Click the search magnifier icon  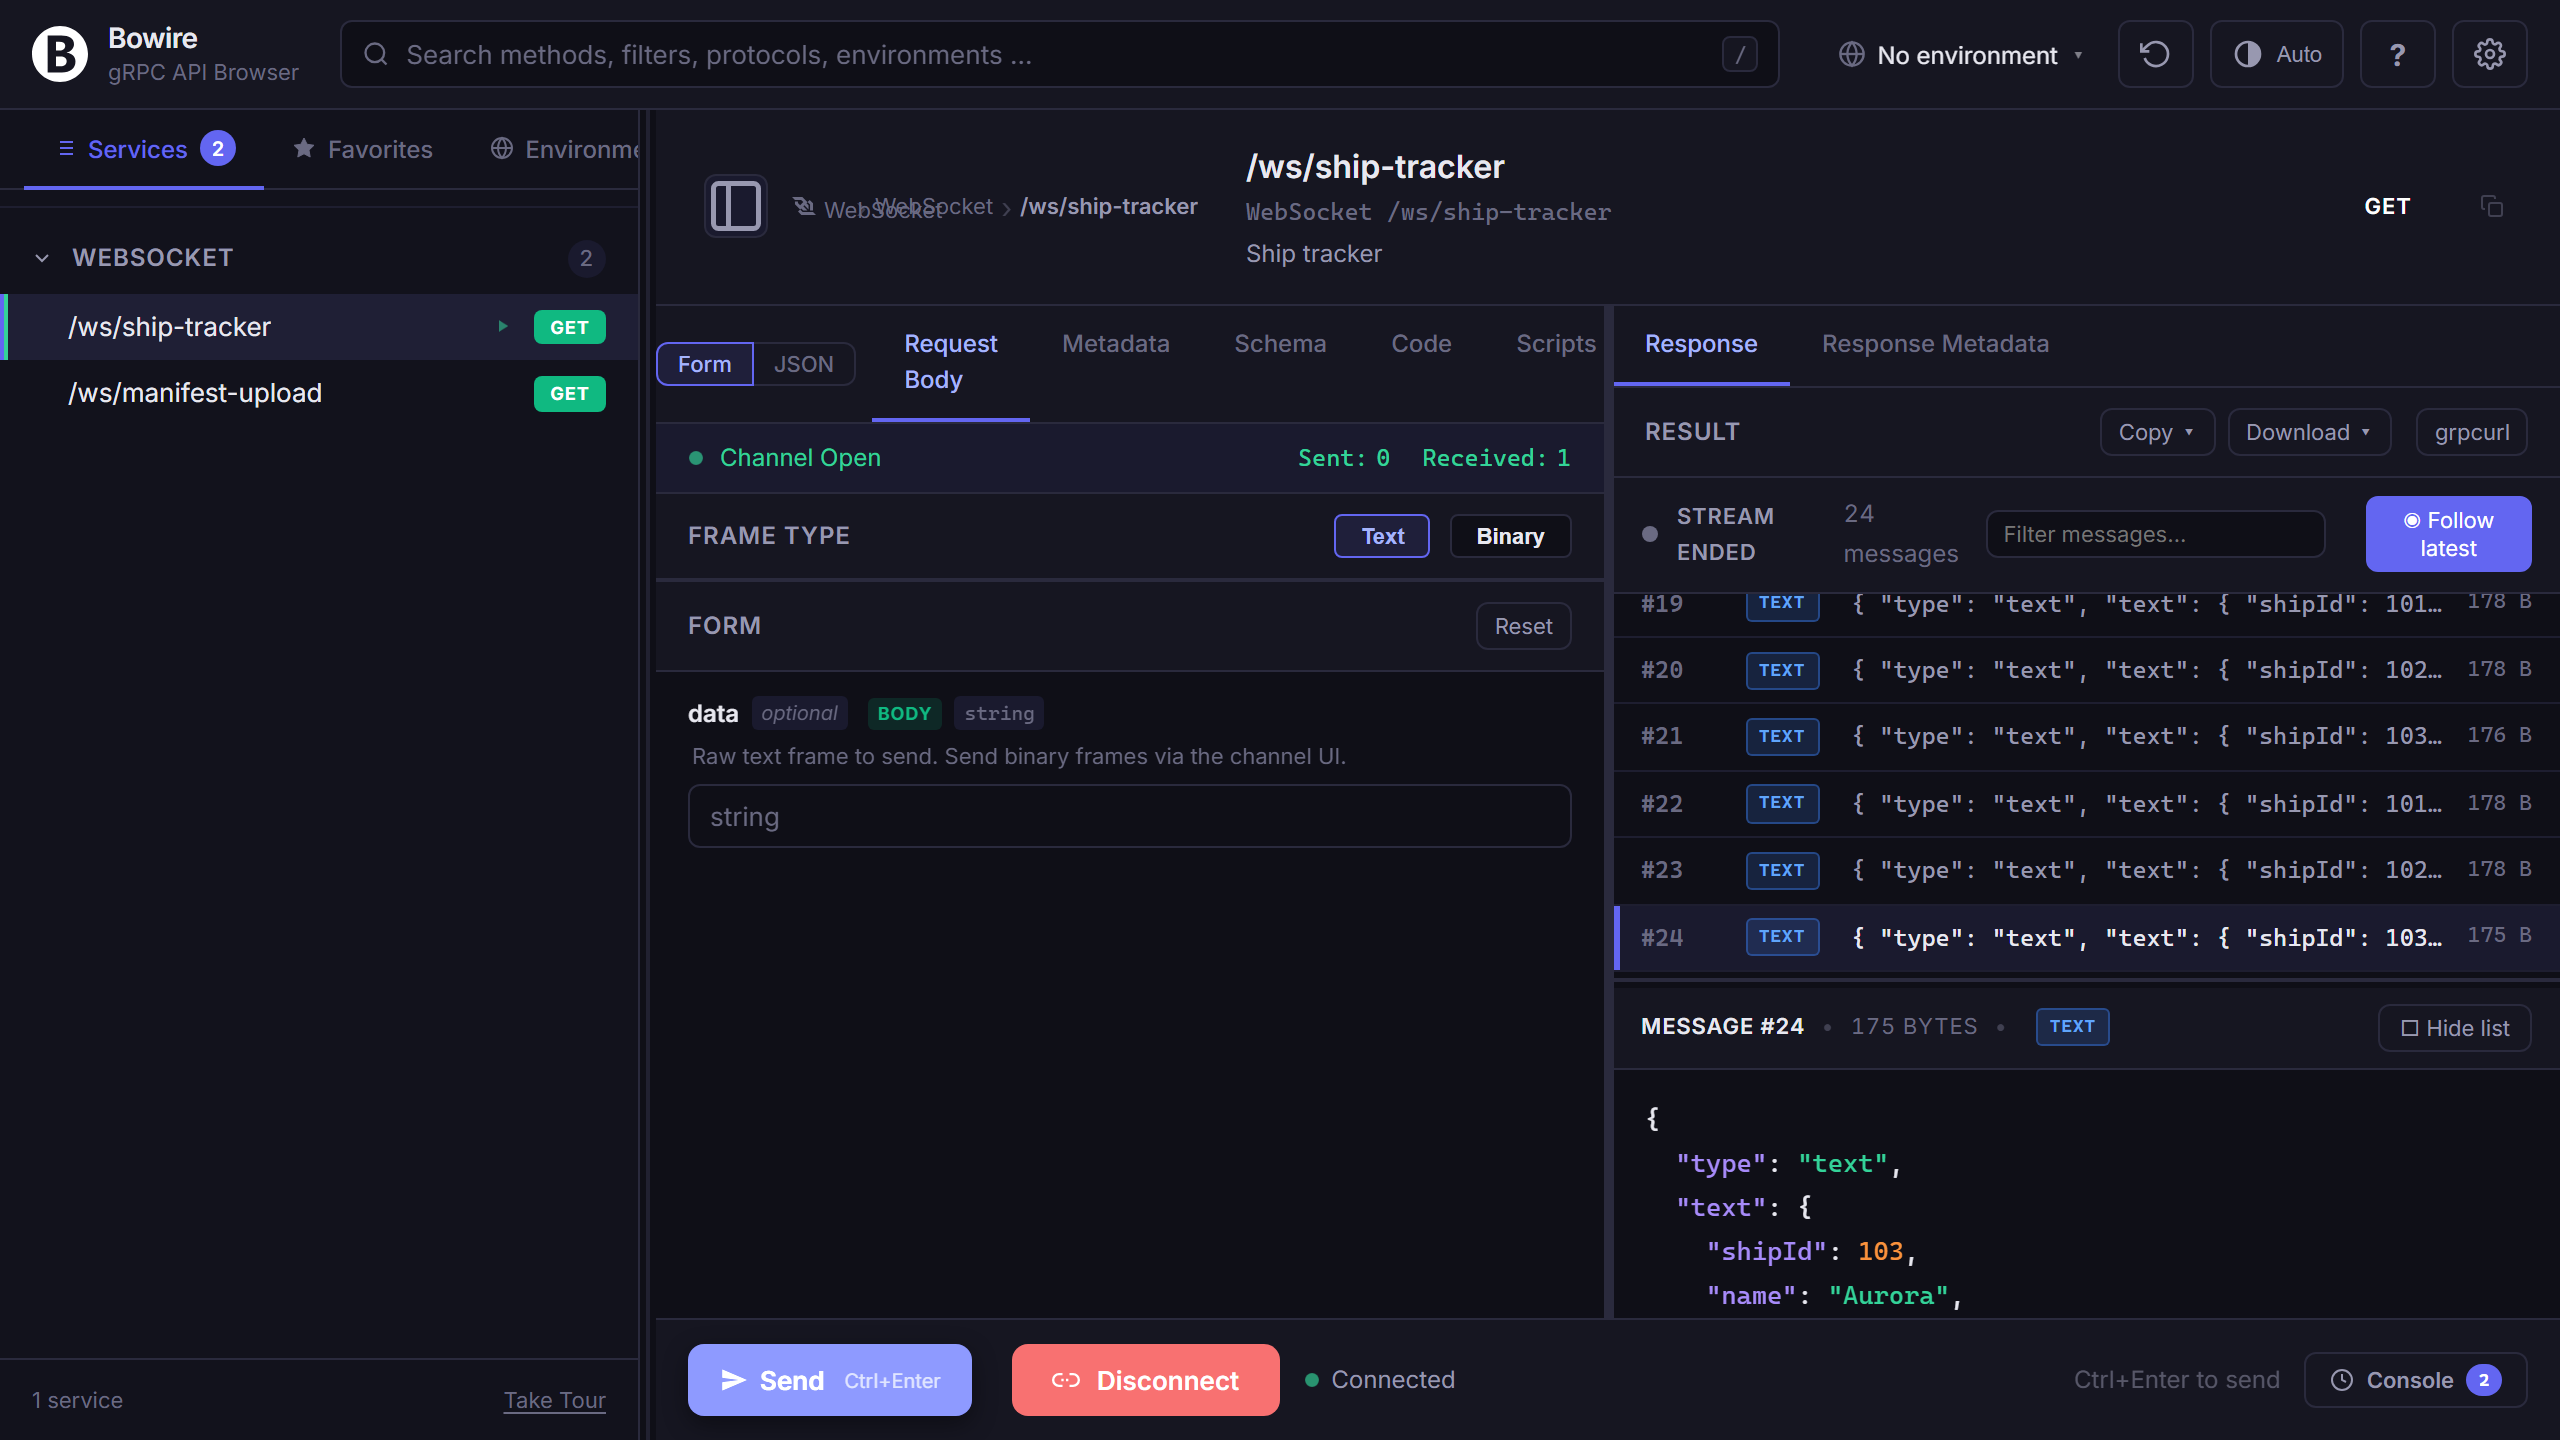point(376,54)
